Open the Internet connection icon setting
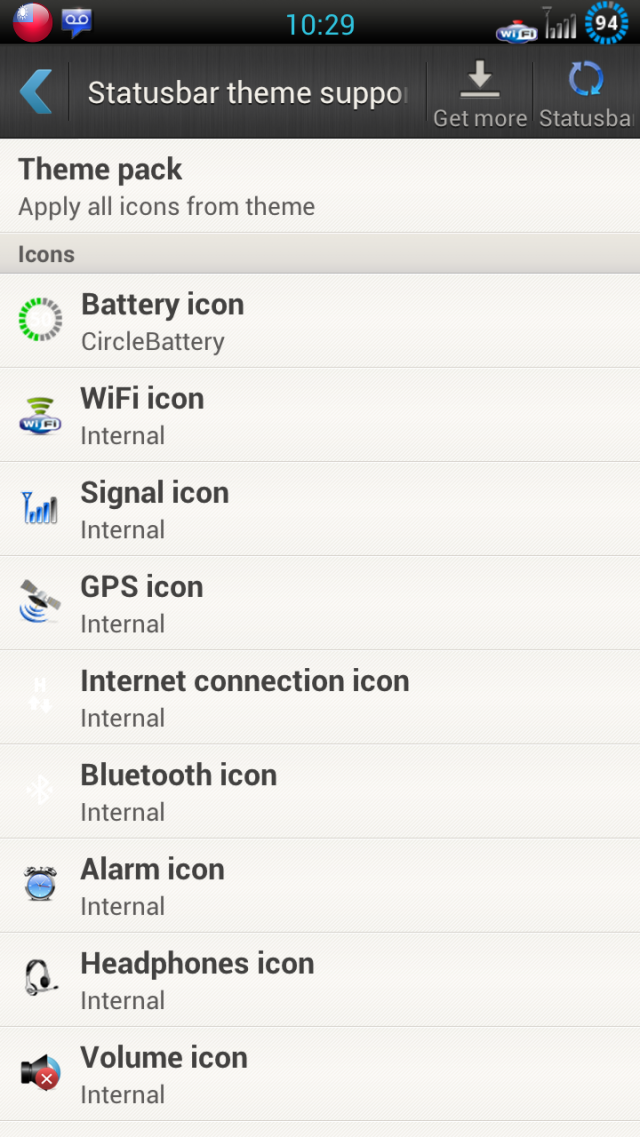Image resolution: width=640 pixels, height=1138 pixels. tap(320, 697)
